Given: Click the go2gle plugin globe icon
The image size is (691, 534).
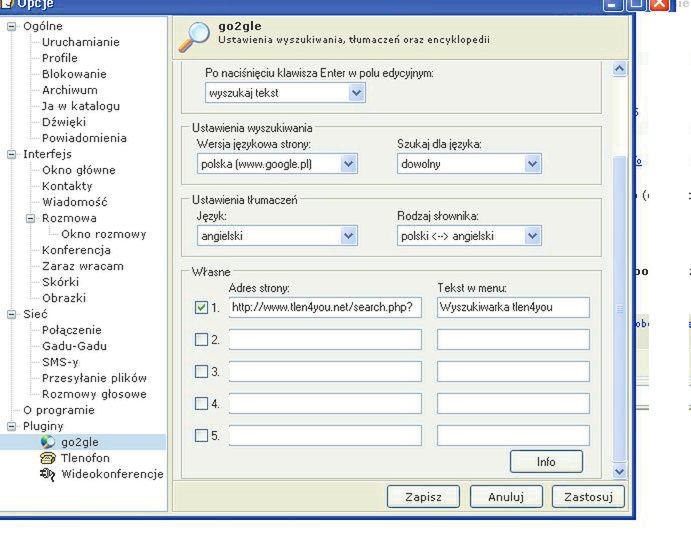Looking at the screenshot, I should (48, 441).
